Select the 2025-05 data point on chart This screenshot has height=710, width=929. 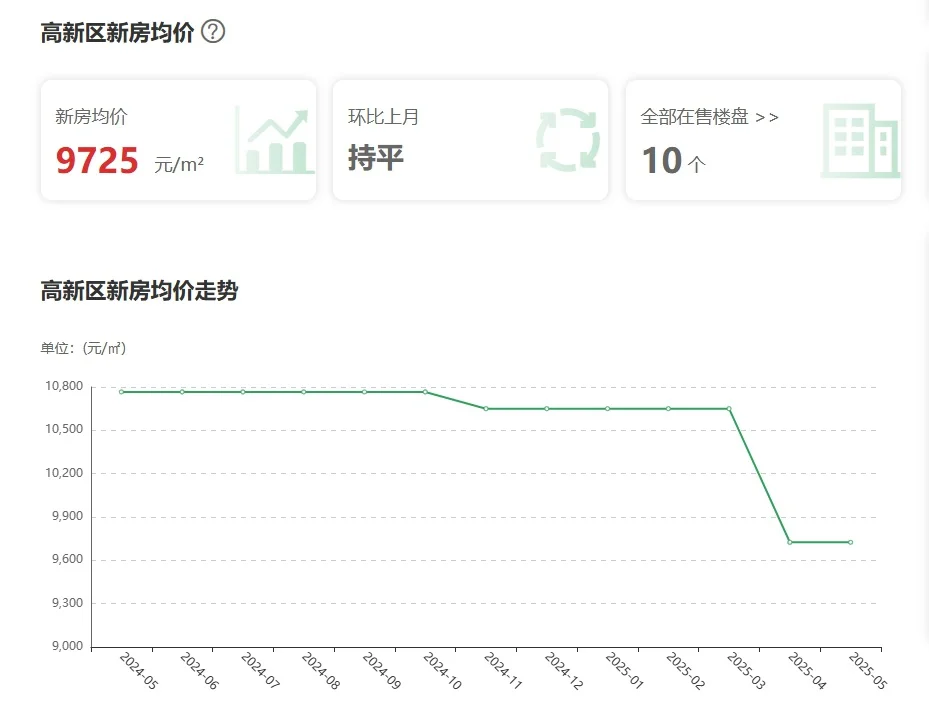pos(851,542)
